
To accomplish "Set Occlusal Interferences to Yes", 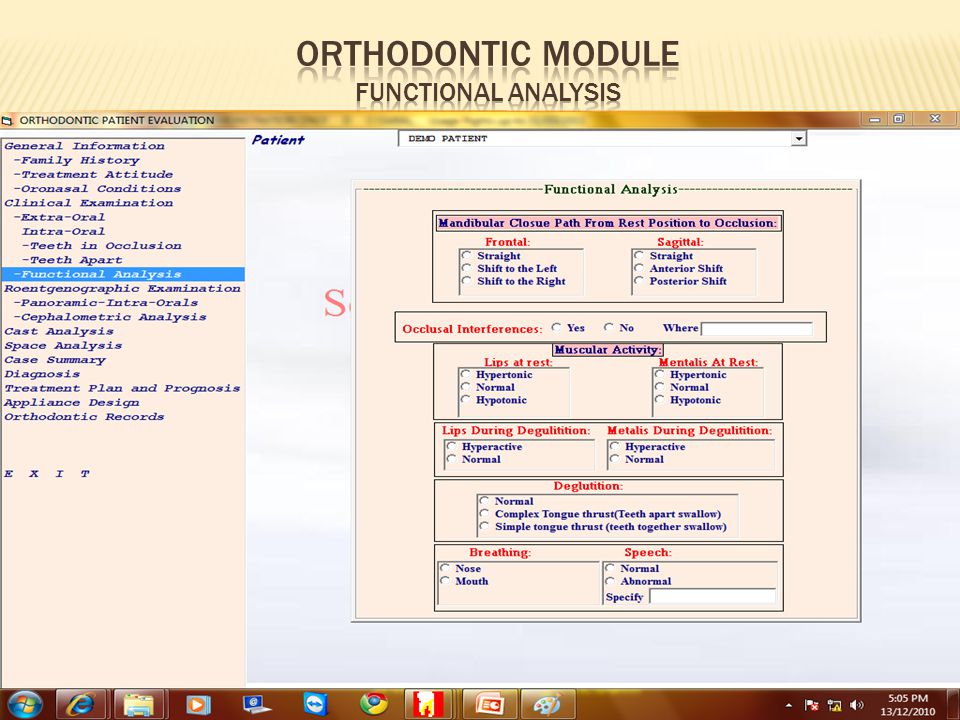I will [x=556, y=328].
